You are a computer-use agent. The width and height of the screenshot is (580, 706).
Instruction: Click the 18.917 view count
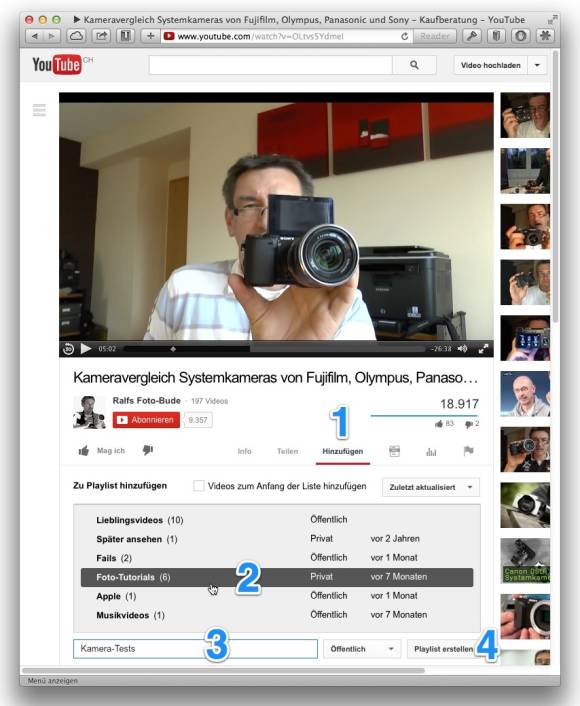(459, 404)
